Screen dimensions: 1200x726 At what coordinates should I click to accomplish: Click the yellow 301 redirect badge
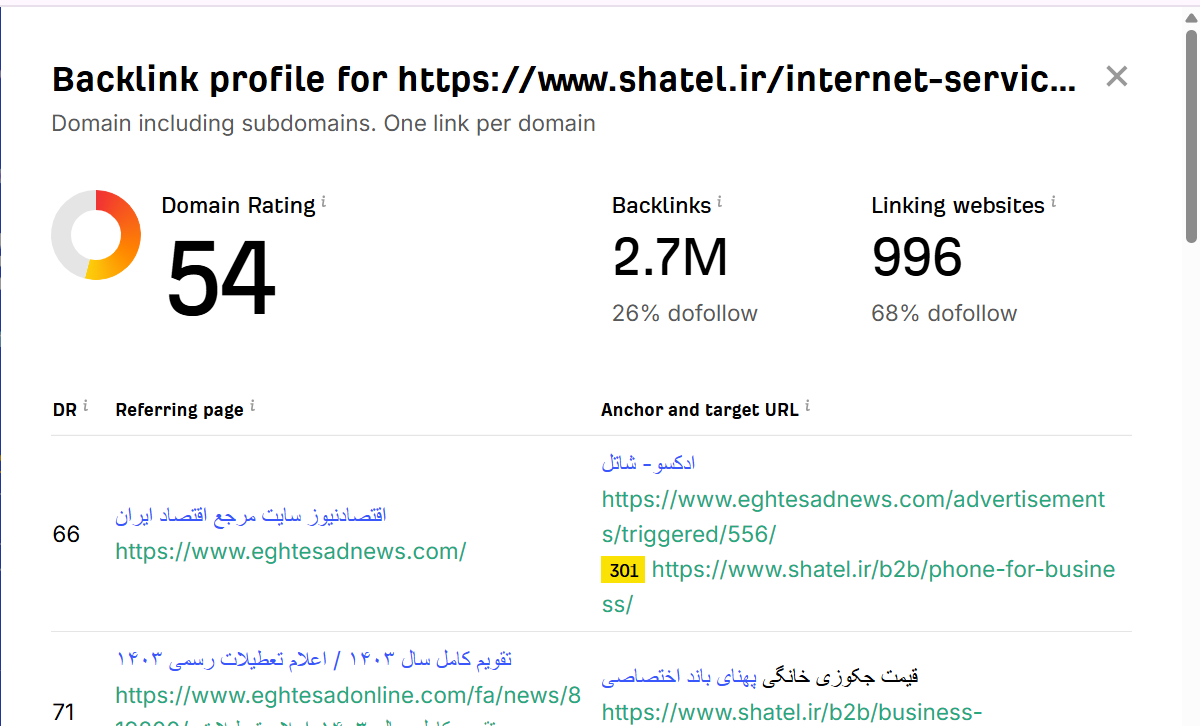coord(623,570)
